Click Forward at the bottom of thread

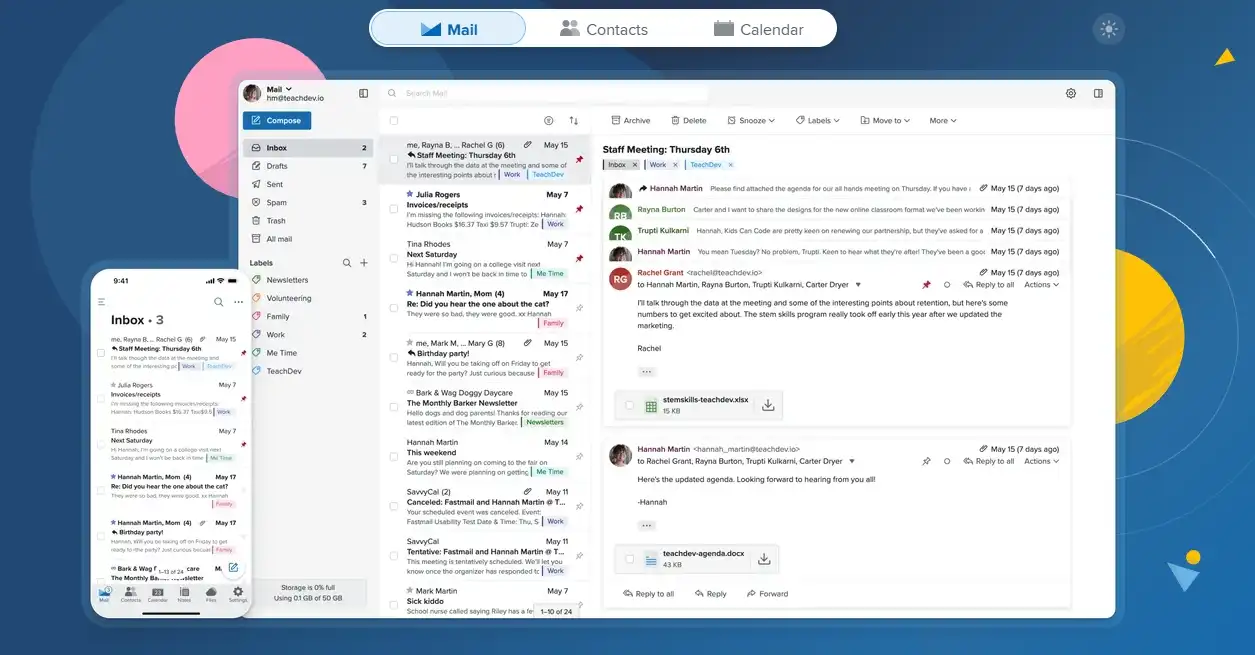coord(767,594)
